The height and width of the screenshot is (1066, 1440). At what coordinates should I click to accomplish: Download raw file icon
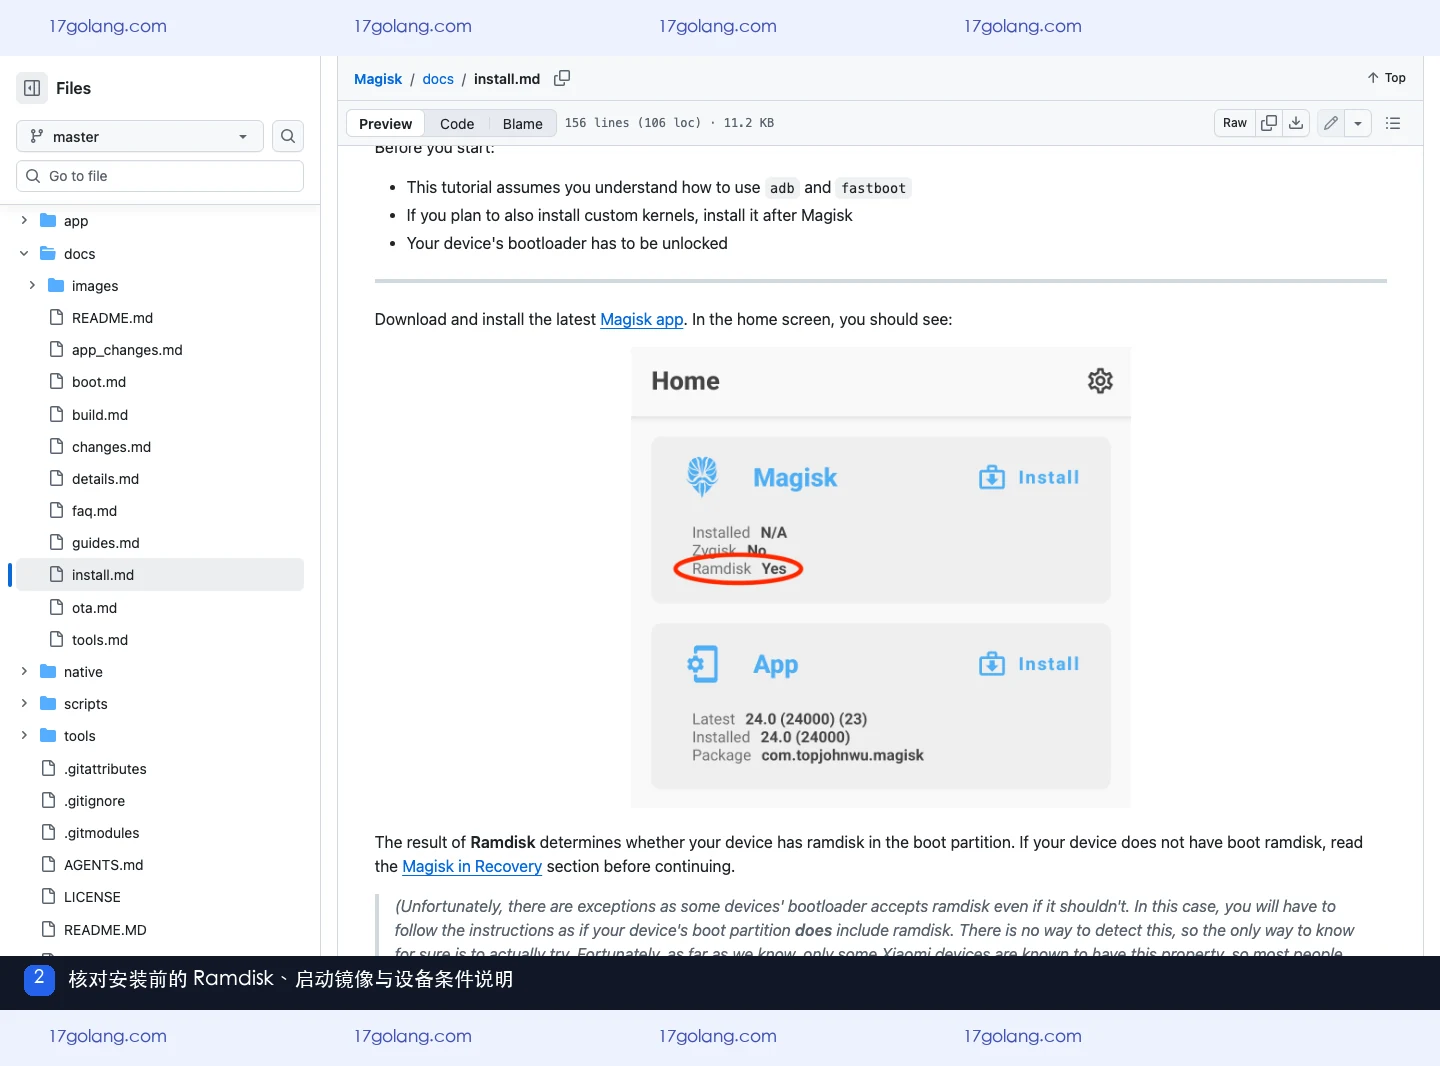pos(1296,123)
